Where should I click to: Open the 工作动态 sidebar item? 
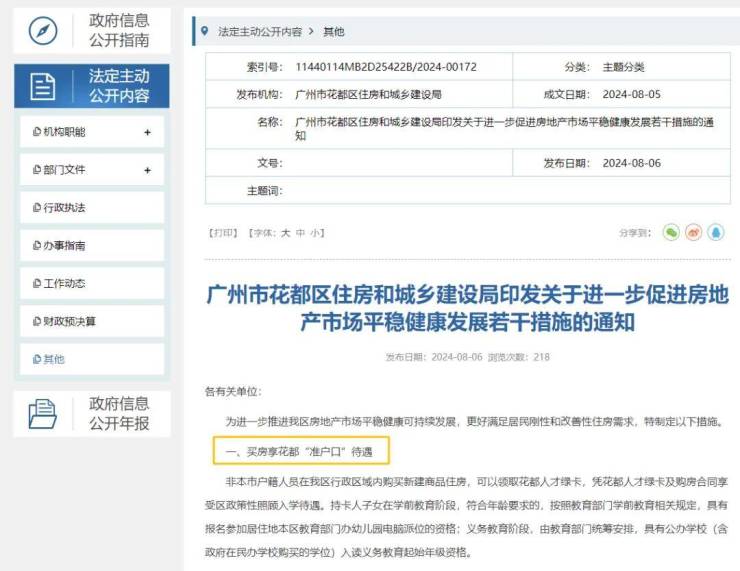(x=92, y=283)
